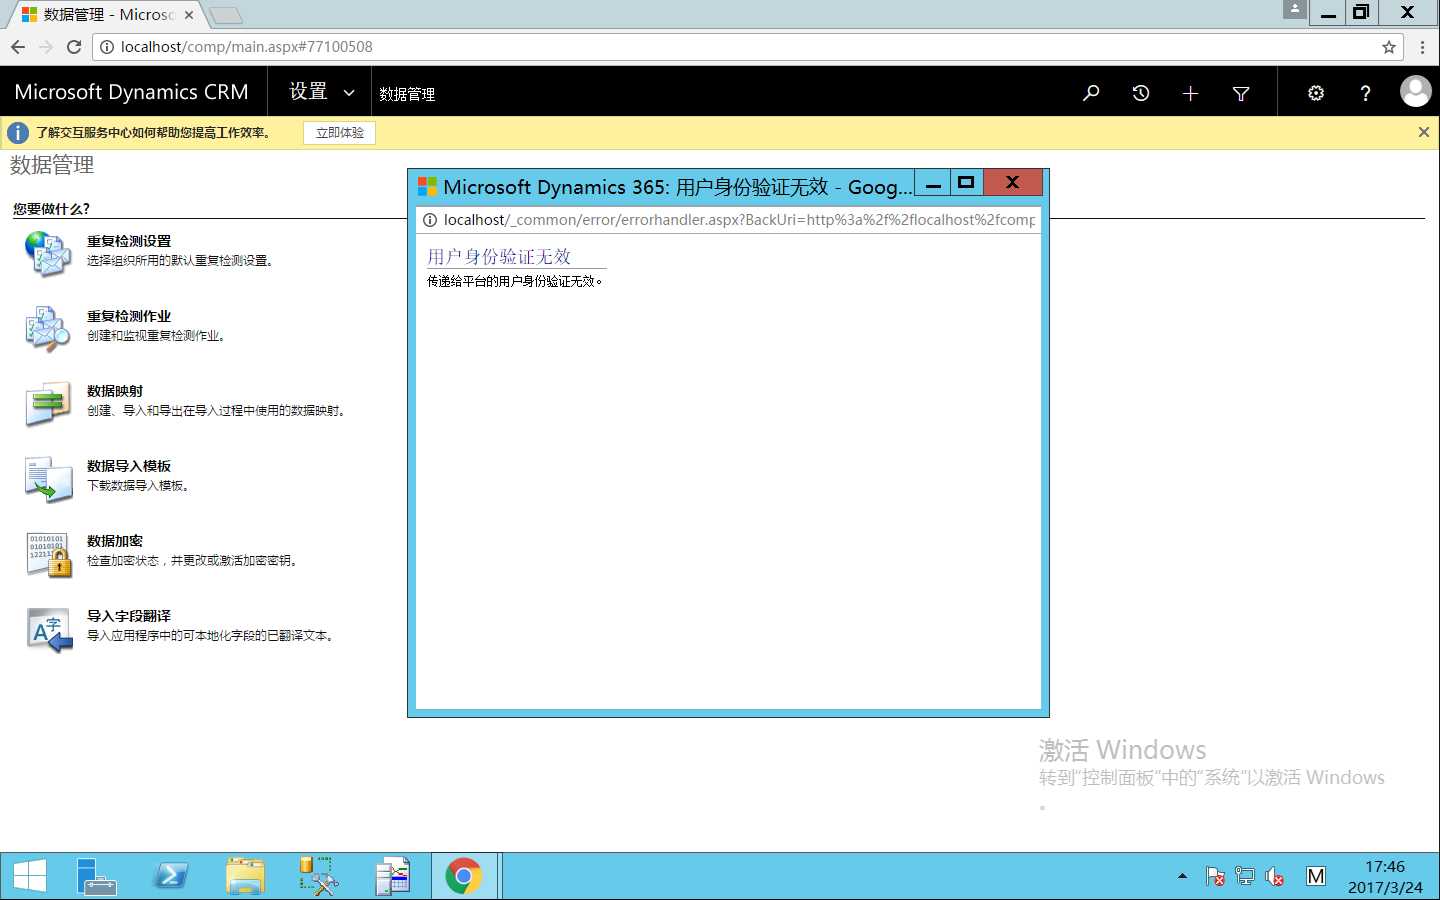Click the 重复检测设置 globe icon
1440x900 pixels.
(x=48, y=253)
